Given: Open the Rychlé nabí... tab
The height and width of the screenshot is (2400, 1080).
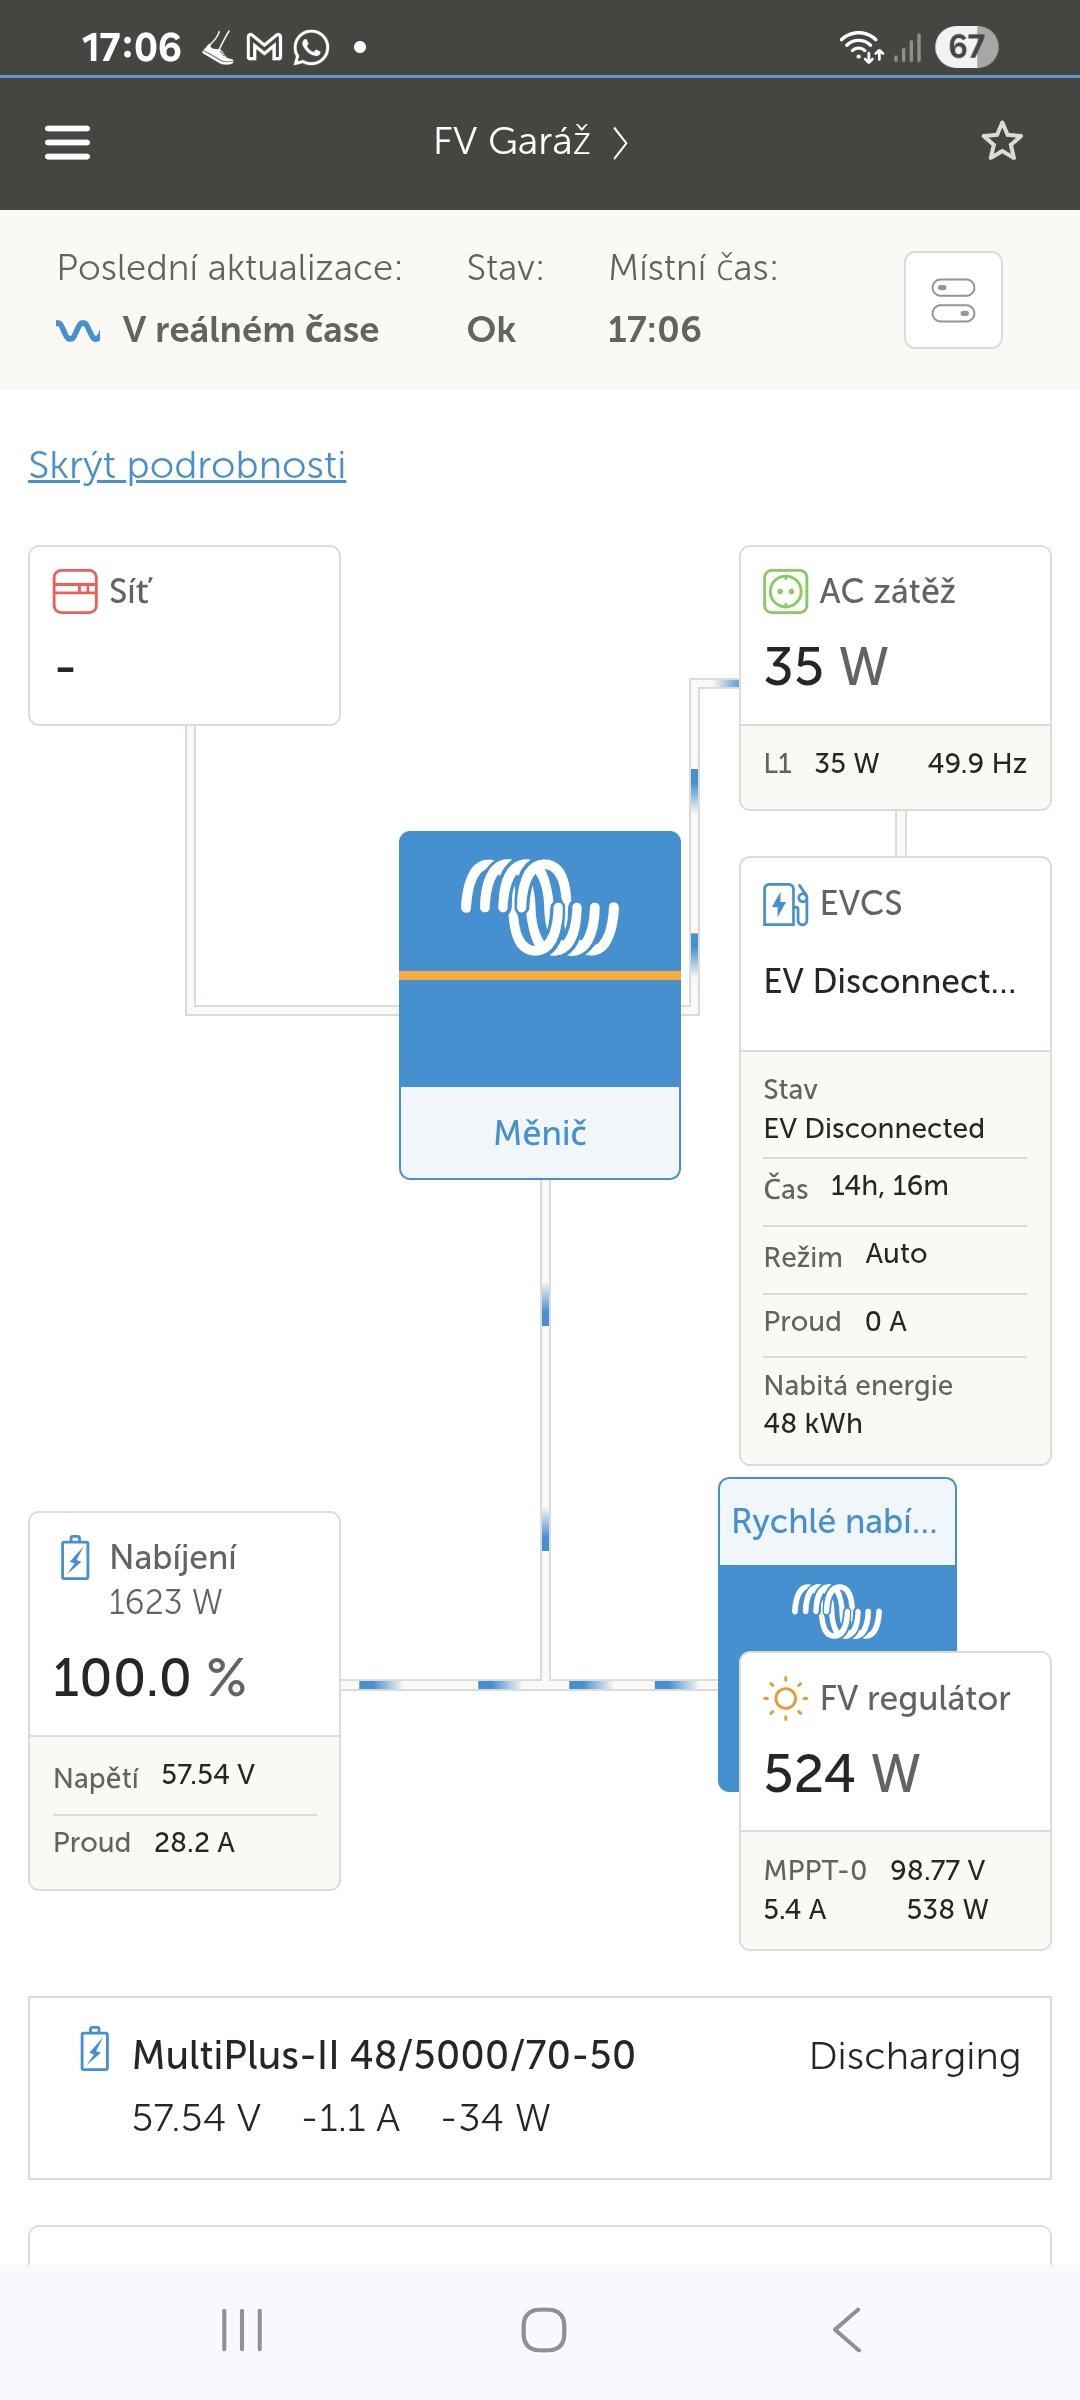Looking at the screenshot, I should pos(836,1522).
